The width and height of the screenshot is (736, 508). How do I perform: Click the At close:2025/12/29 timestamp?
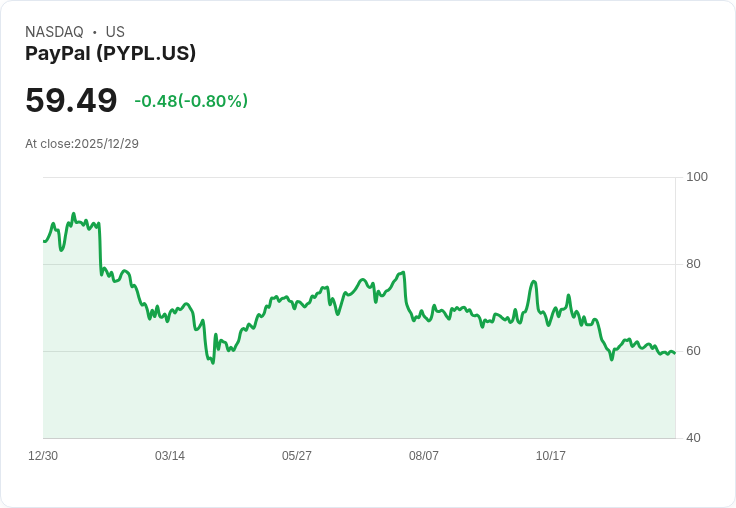point(82,144)
